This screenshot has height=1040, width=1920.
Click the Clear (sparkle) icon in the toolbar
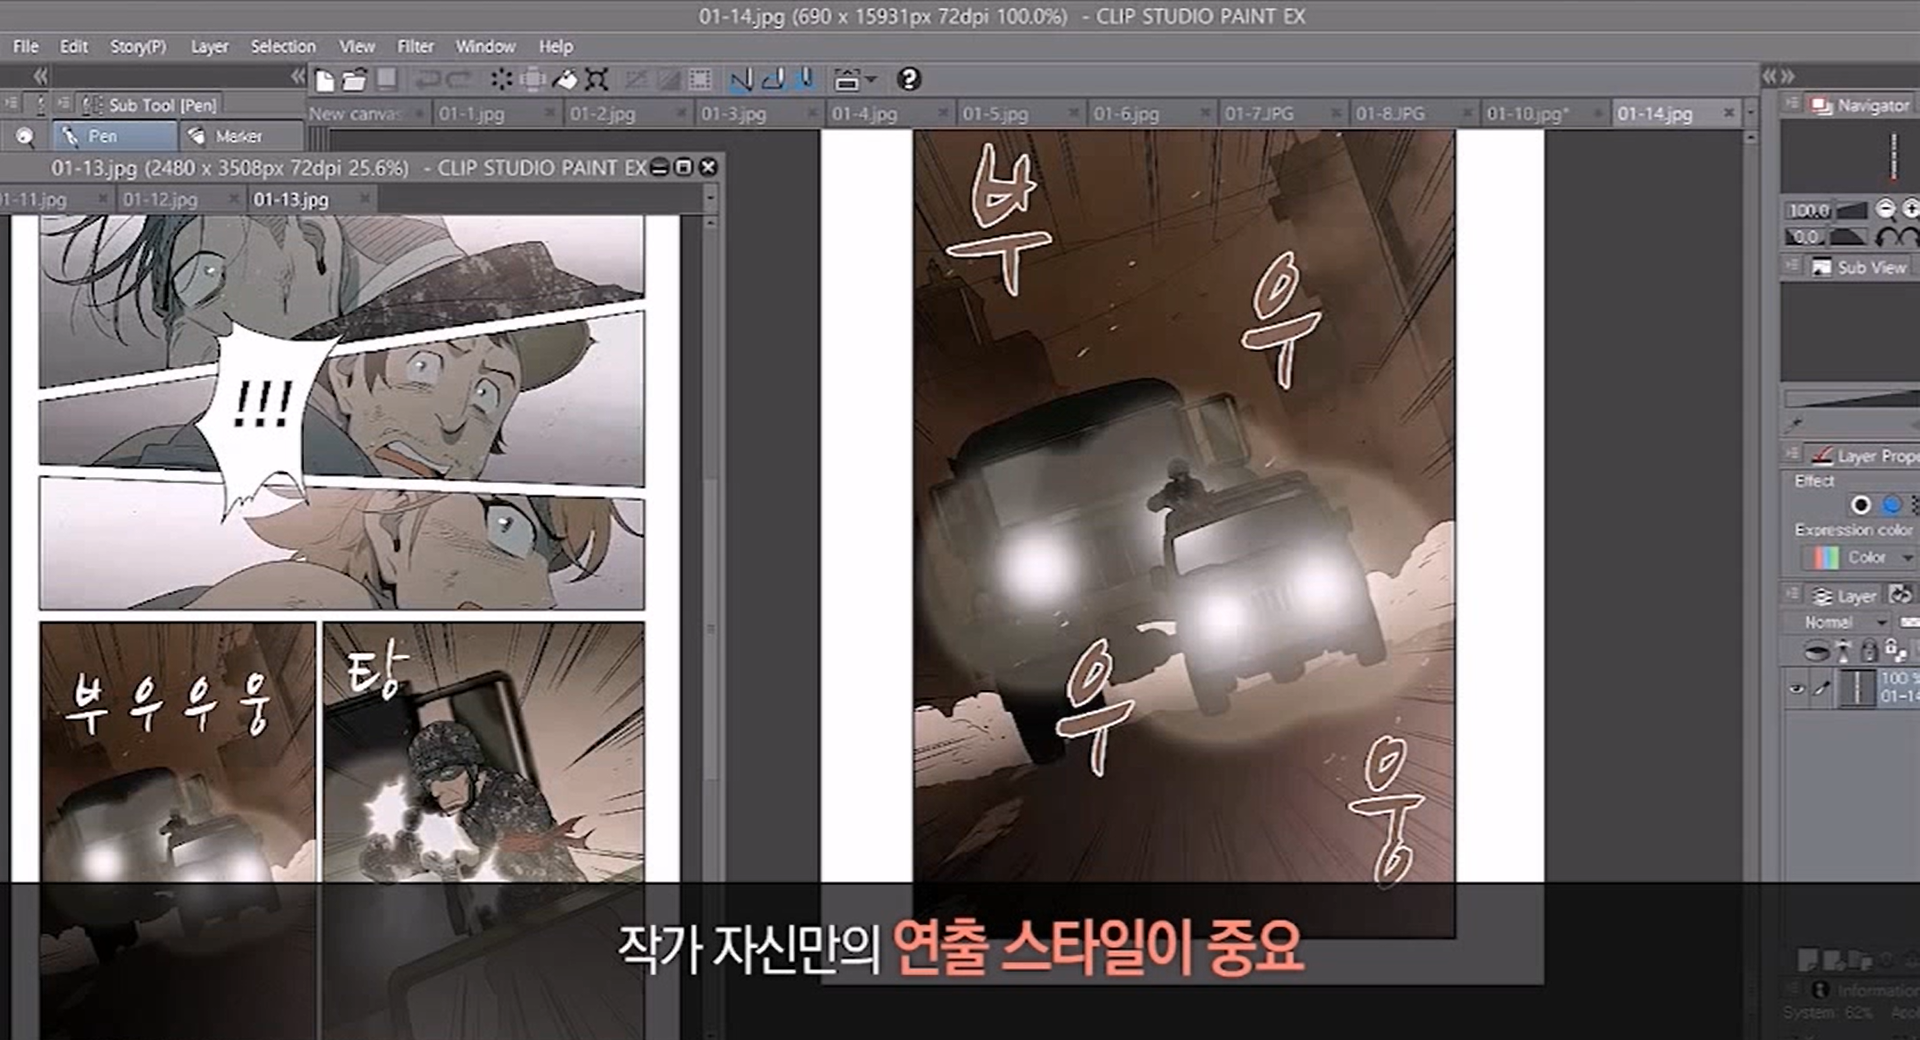[501, 80]
